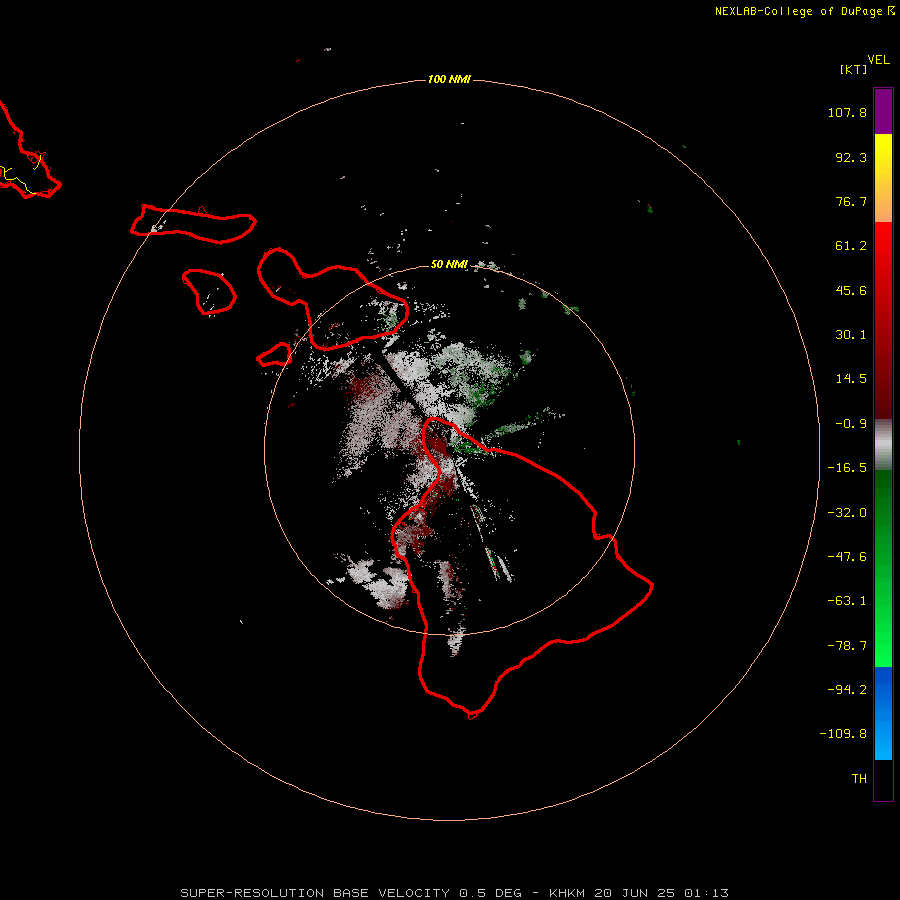Screen dimensions: 900x900
Task: Click the -63.1 velocity scale value
Action: point(847,601)
